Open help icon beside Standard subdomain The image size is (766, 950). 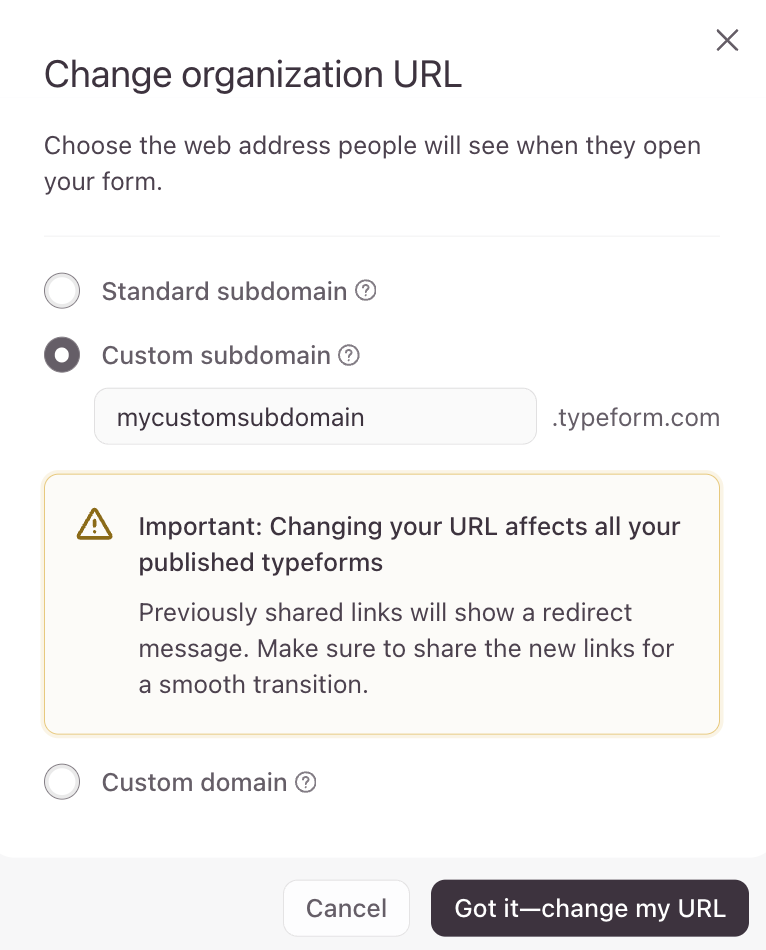[367, 291]
